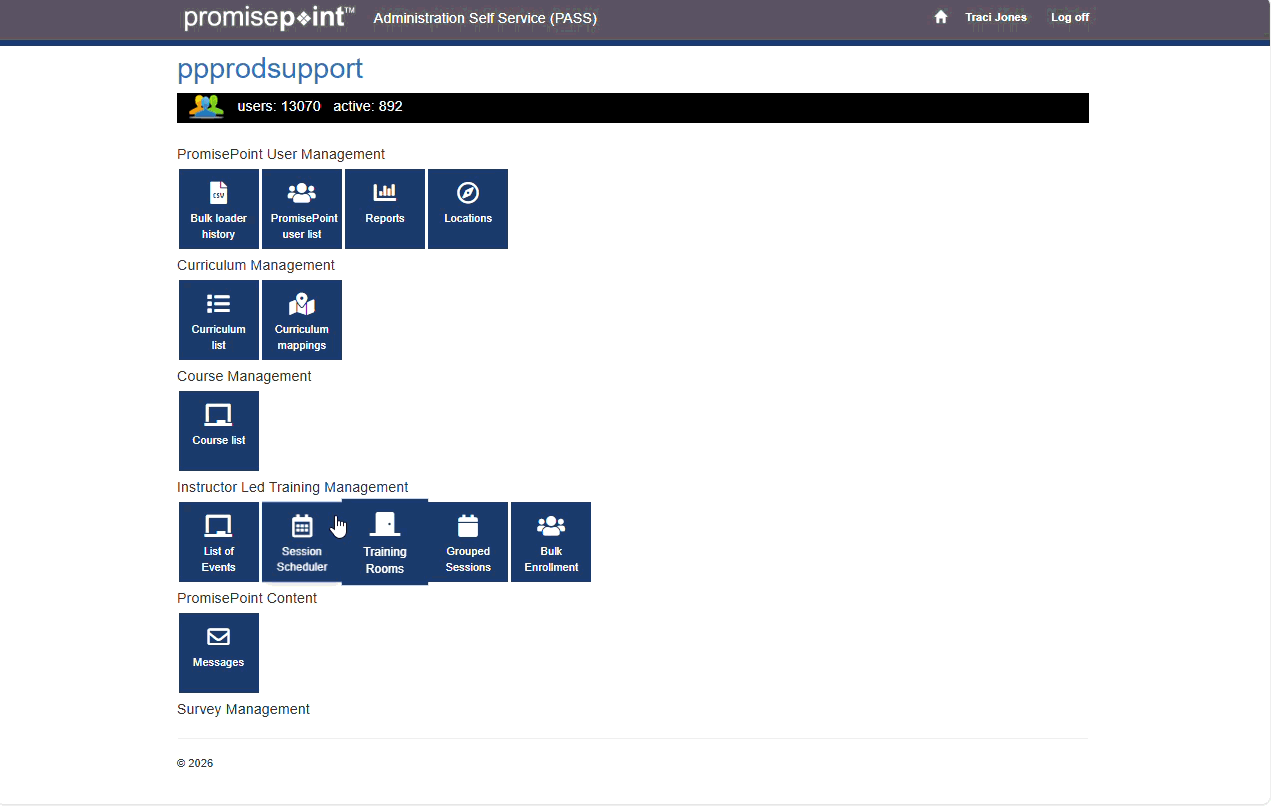Open the Bulk Enrollment tile

point(551,542)
